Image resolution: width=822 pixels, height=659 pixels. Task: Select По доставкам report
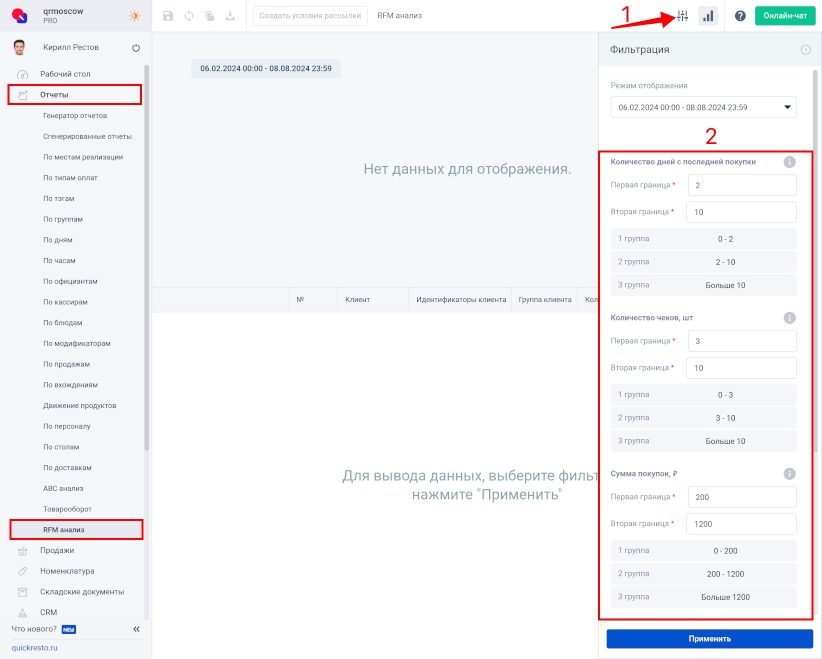tap(67, 468)
